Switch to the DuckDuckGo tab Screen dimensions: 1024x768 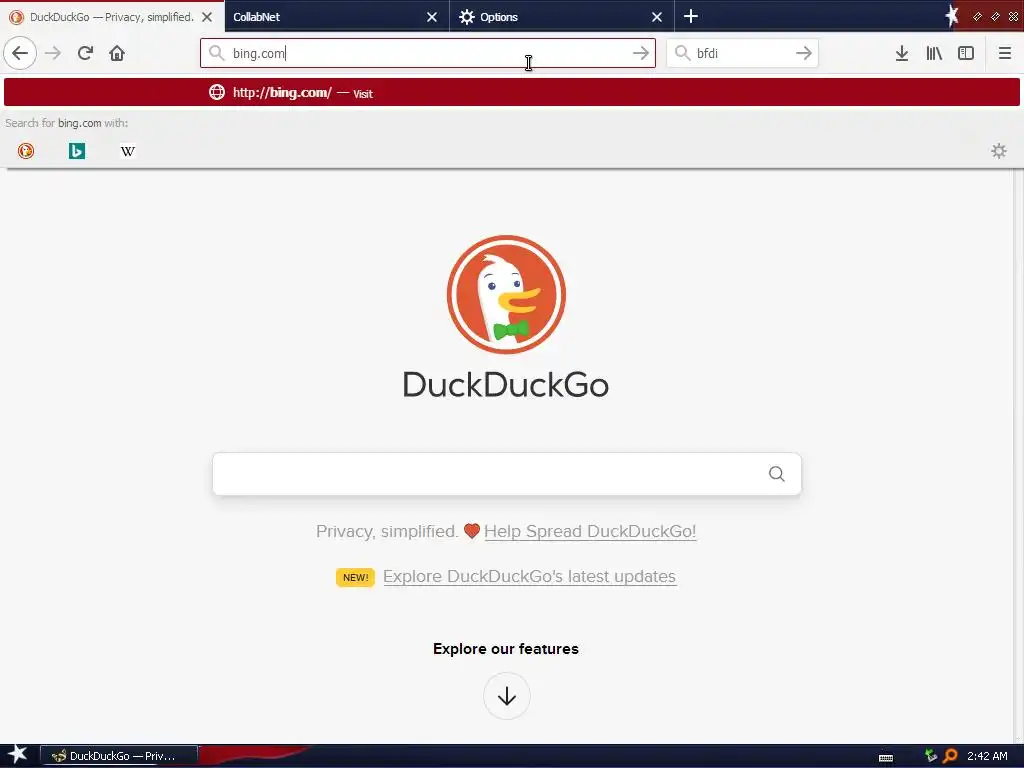pos(112,17)
